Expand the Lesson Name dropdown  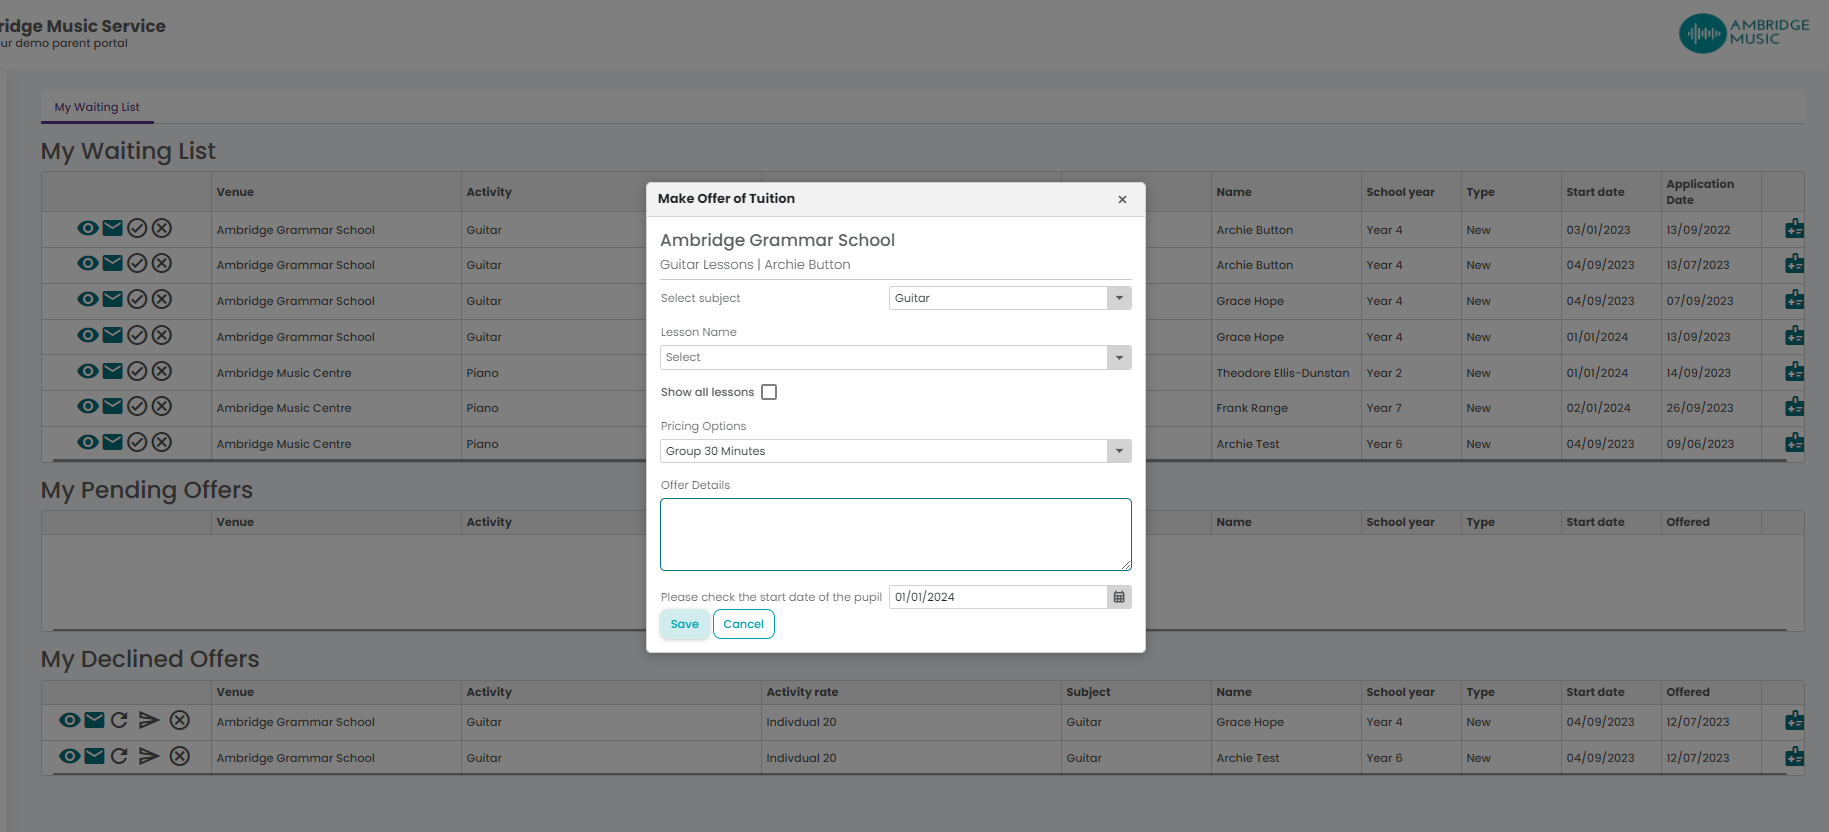(x=895, y=357)
